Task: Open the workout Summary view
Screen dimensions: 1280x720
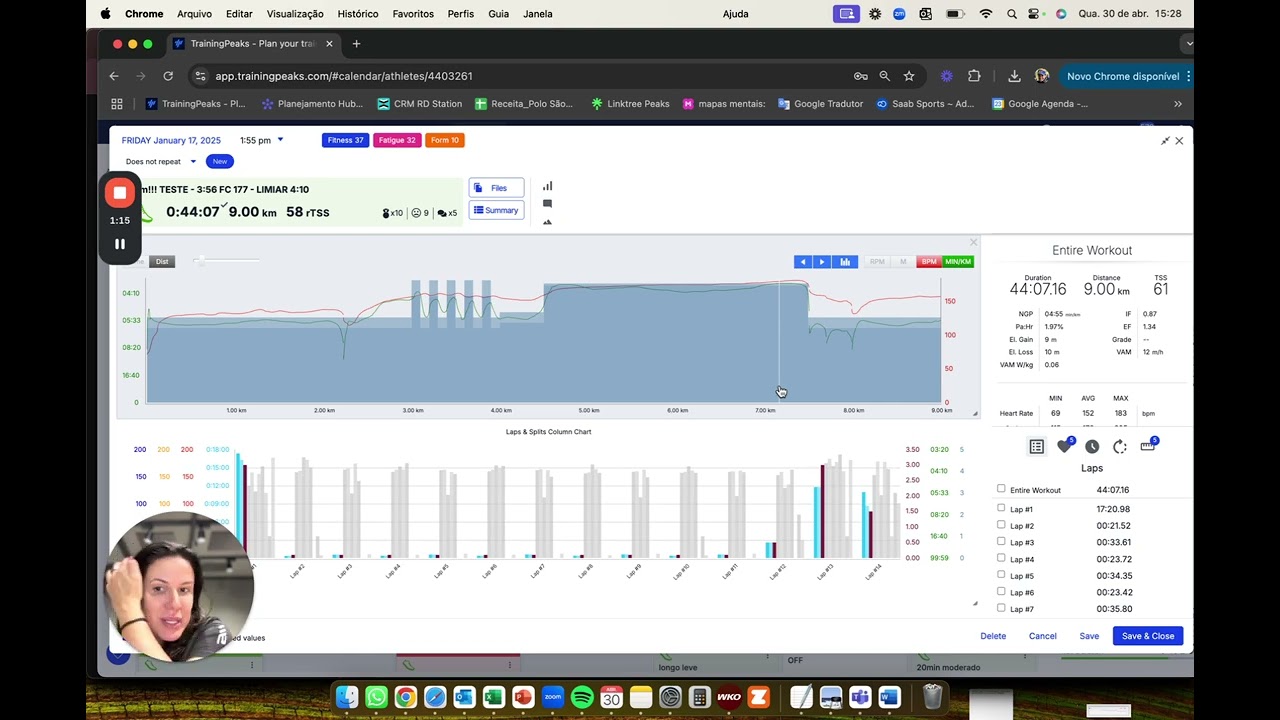Action: point(496,210)
